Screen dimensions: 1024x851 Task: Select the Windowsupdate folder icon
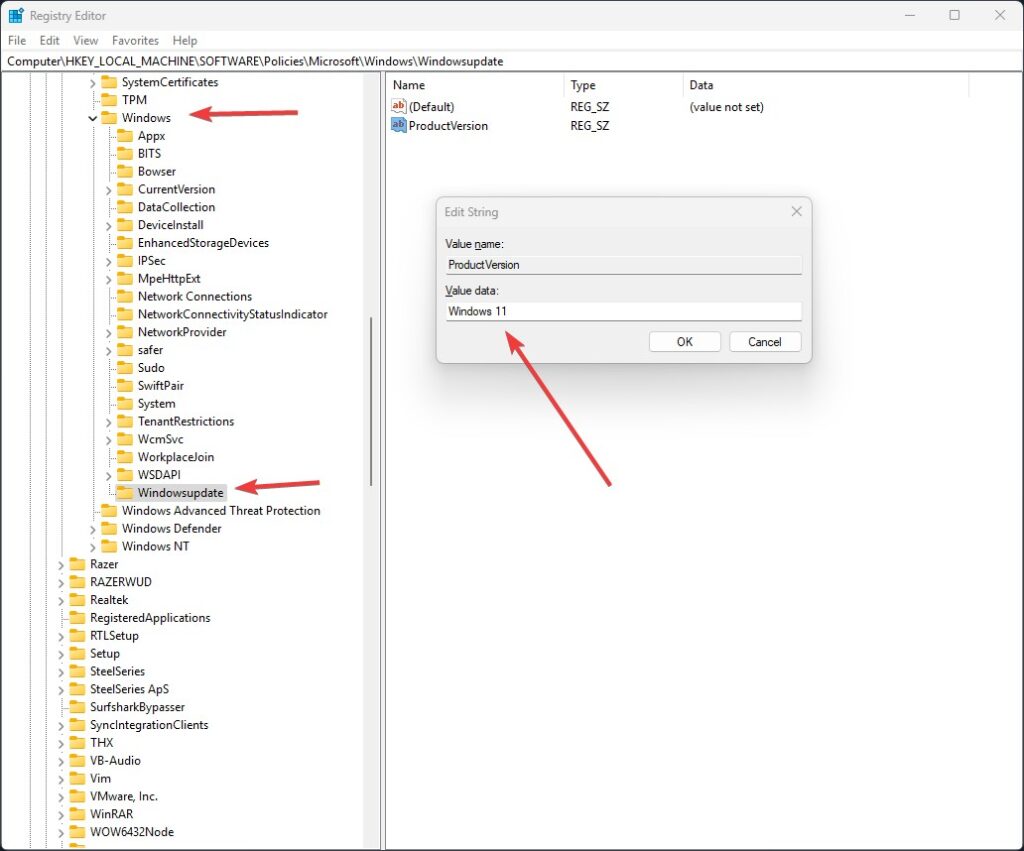point(125,492)
